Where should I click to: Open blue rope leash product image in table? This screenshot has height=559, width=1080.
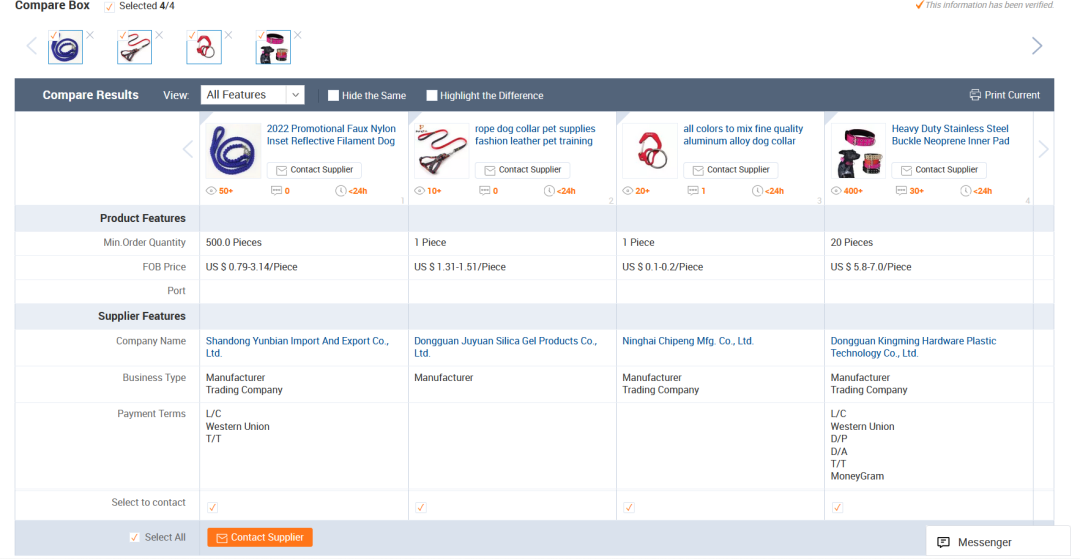tap(233, 151)
